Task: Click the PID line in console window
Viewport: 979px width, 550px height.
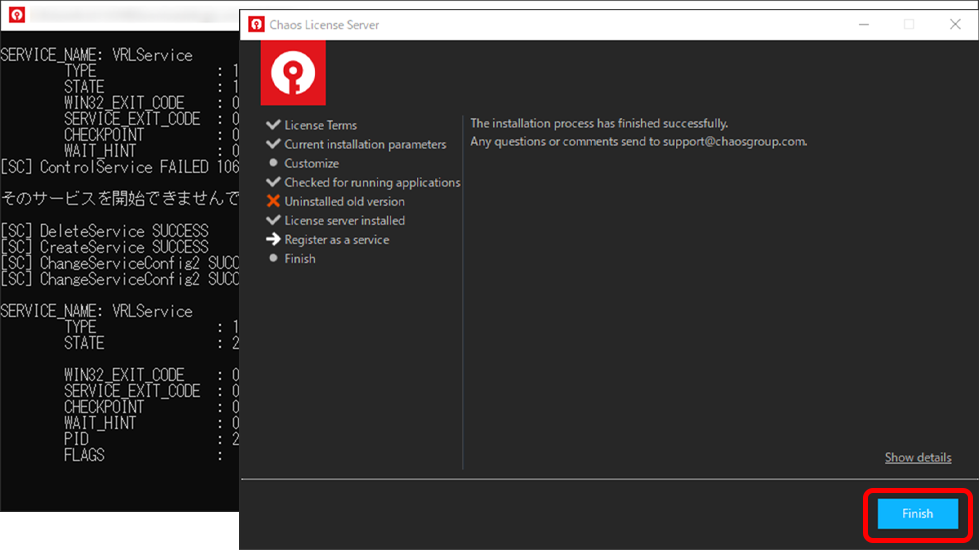Action: [151, 440]
